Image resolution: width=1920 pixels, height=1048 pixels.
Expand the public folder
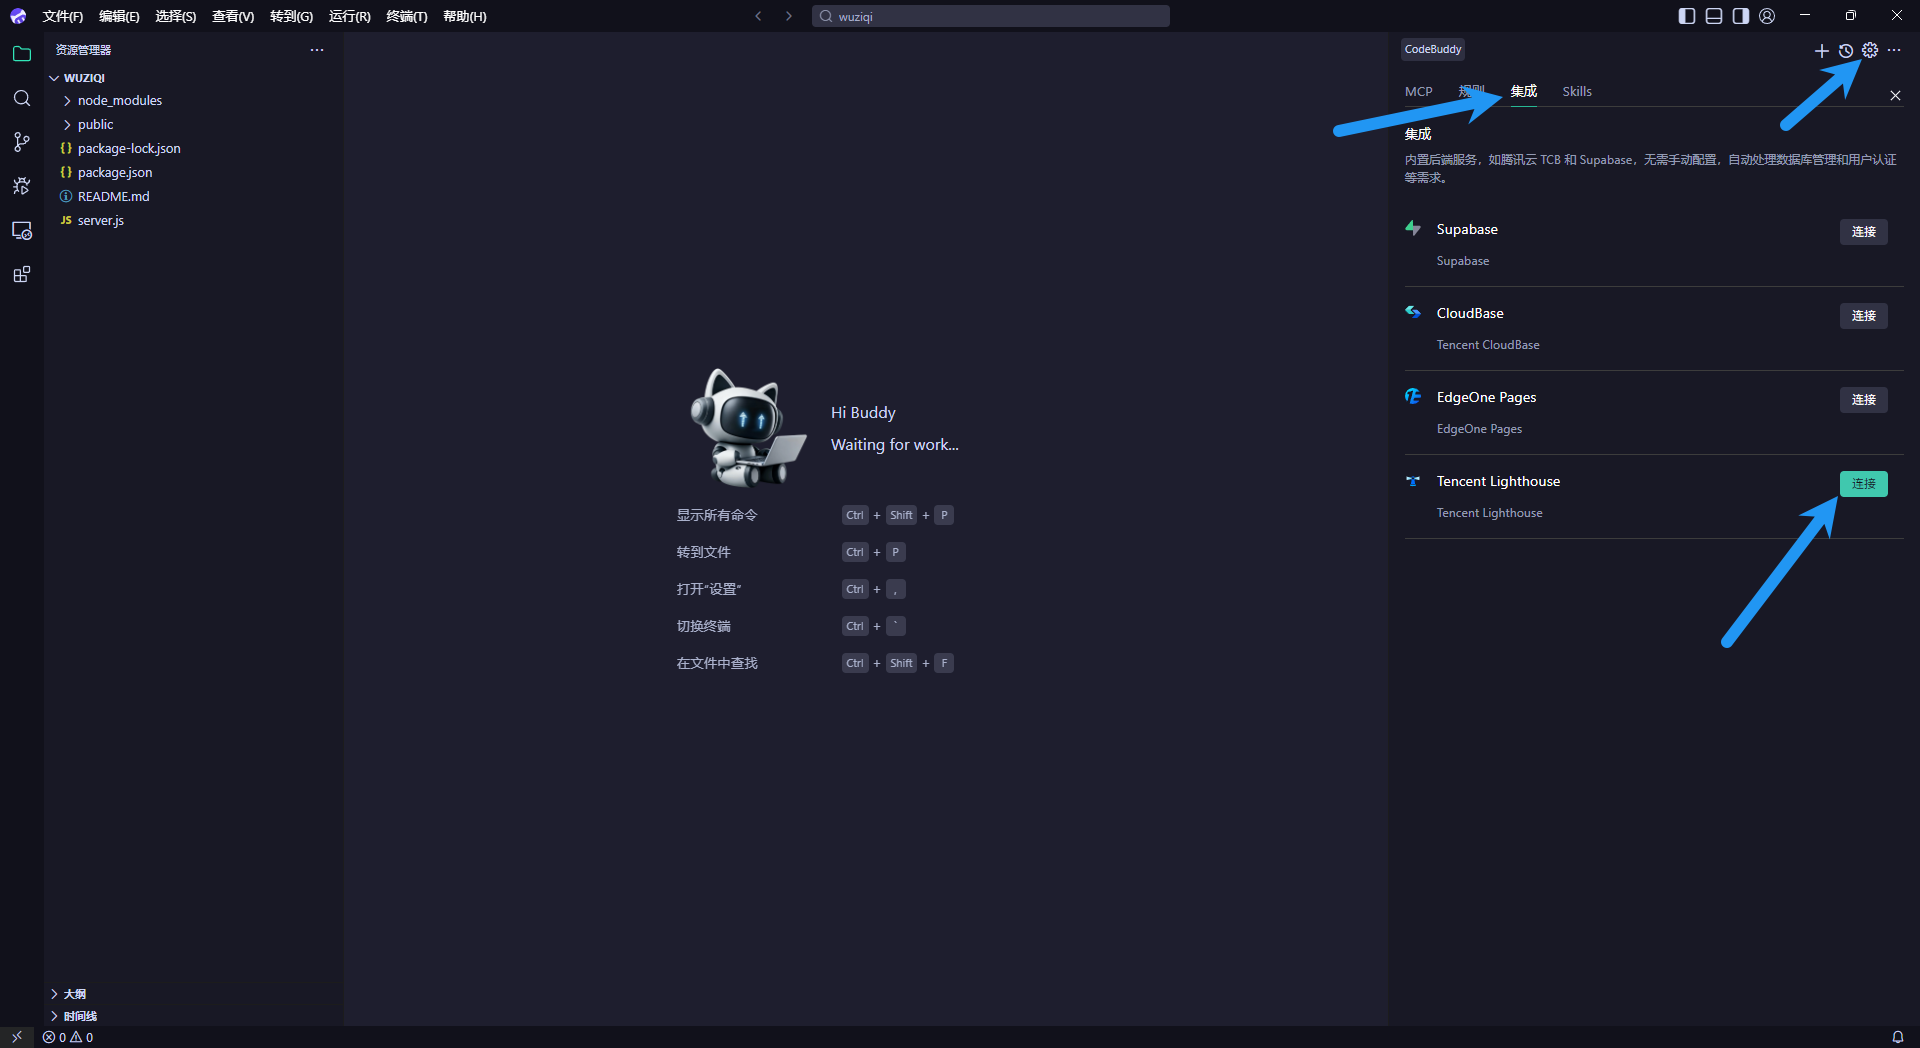tap(95, 124)
